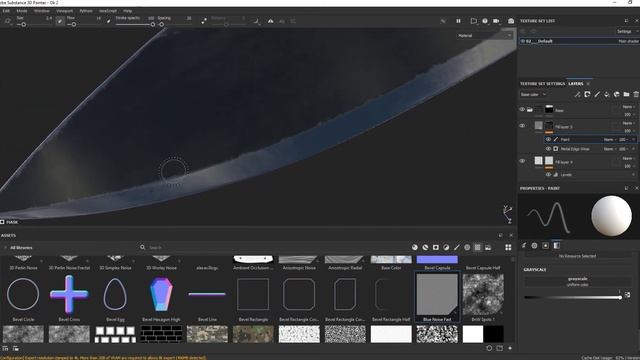Open the Grayscale channel properties tab icon
640x360 pixels.
point(556,245)
